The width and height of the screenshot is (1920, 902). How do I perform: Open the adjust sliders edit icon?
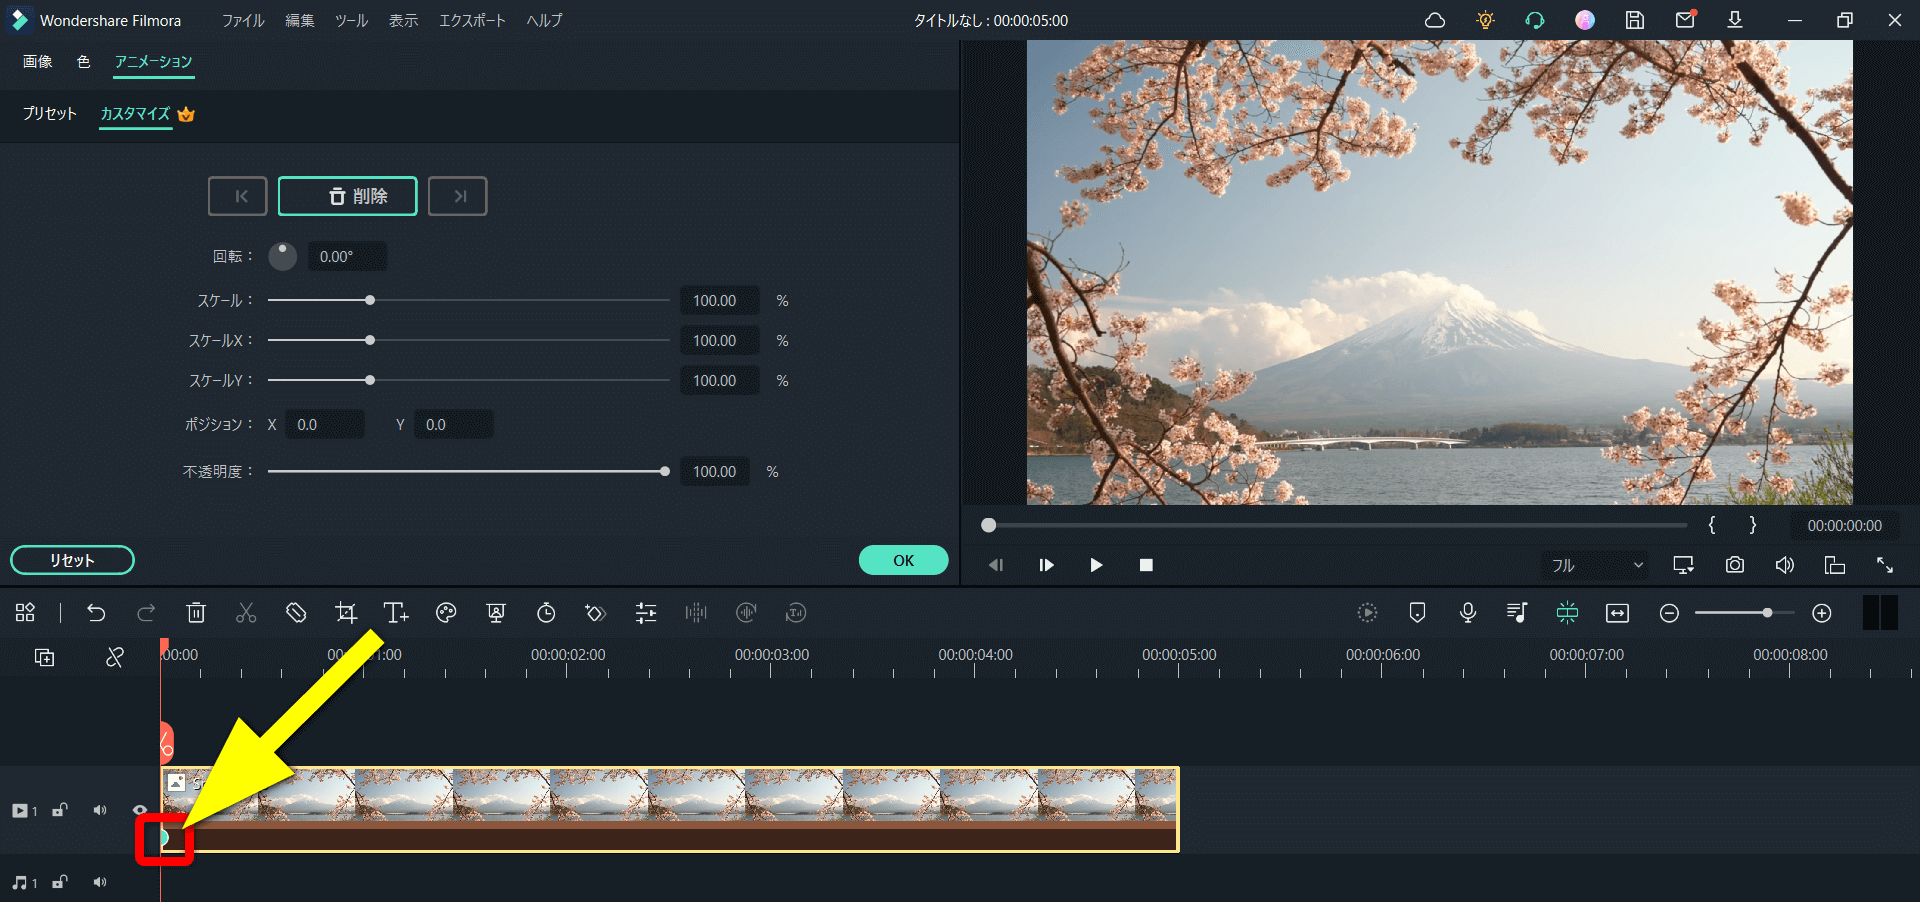pos(646,613)
